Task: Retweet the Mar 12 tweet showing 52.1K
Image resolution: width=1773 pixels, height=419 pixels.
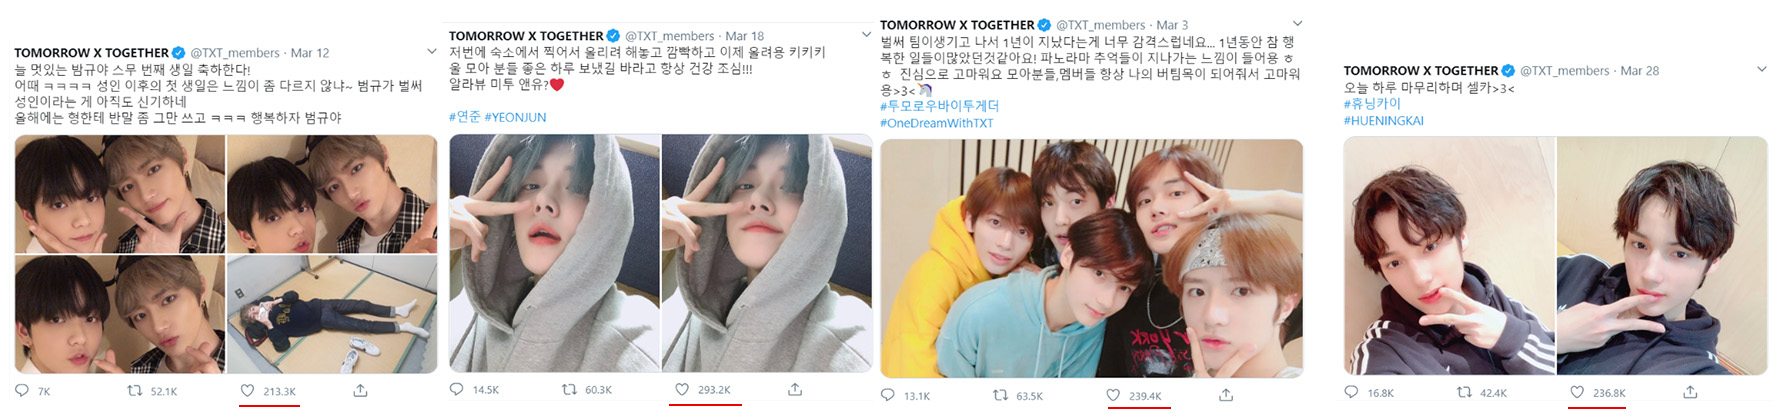Action: point(134,391)
